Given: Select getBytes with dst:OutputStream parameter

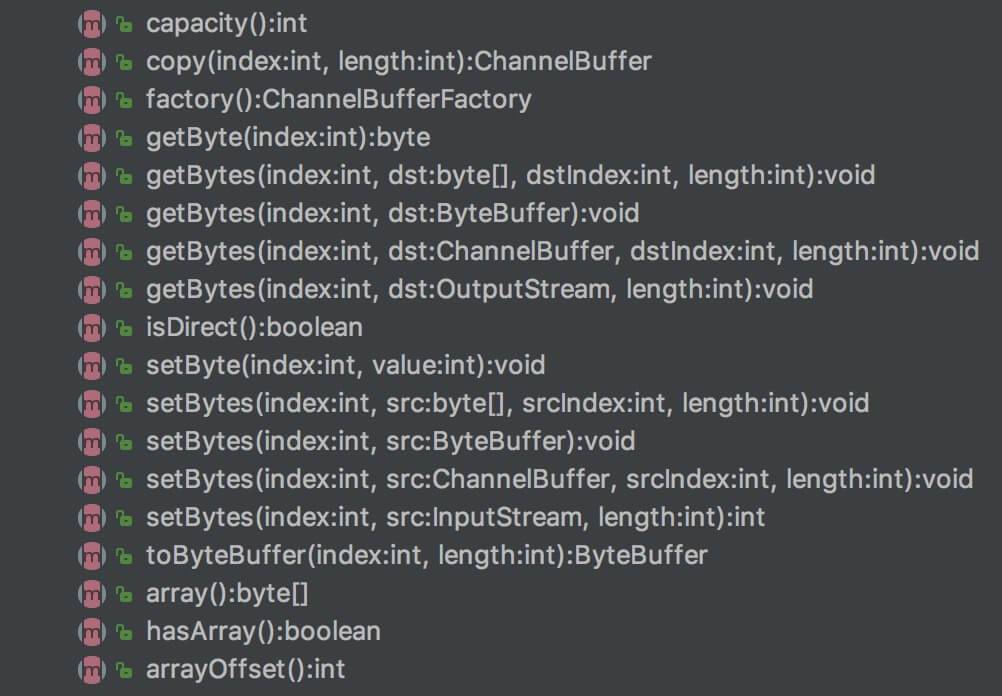Looking at the screenshot, I should click(x=479, y=289).
